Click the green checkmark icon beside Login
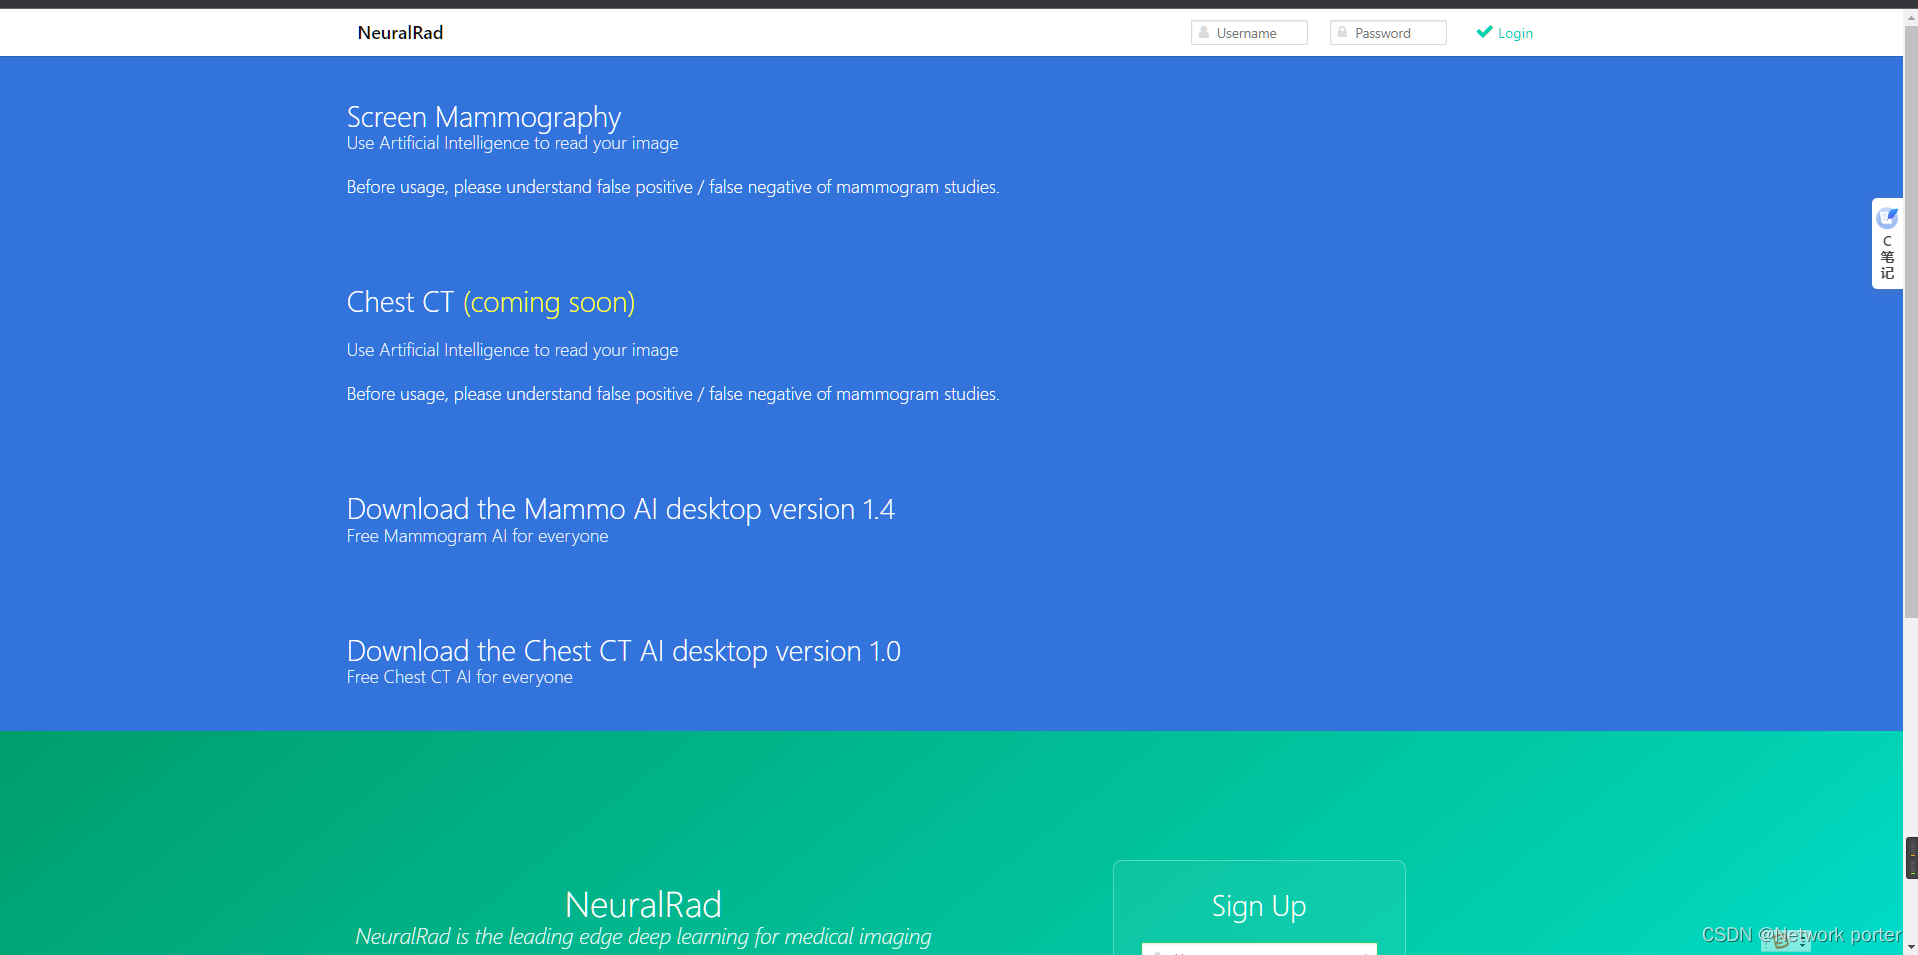This screenshot has width=1918, height=955. click(x=1484, y=32)
